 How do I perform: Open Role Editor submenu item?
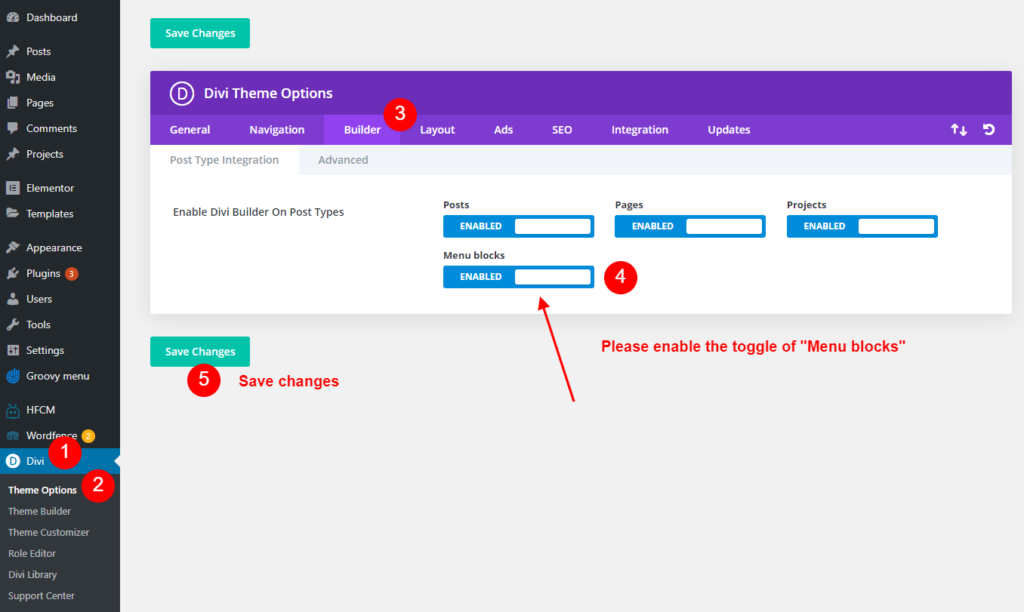click(x=32, y=553)
